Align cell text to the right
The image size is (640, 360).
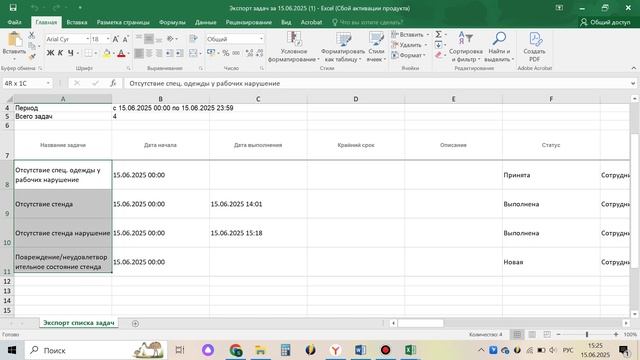[159, 53]
